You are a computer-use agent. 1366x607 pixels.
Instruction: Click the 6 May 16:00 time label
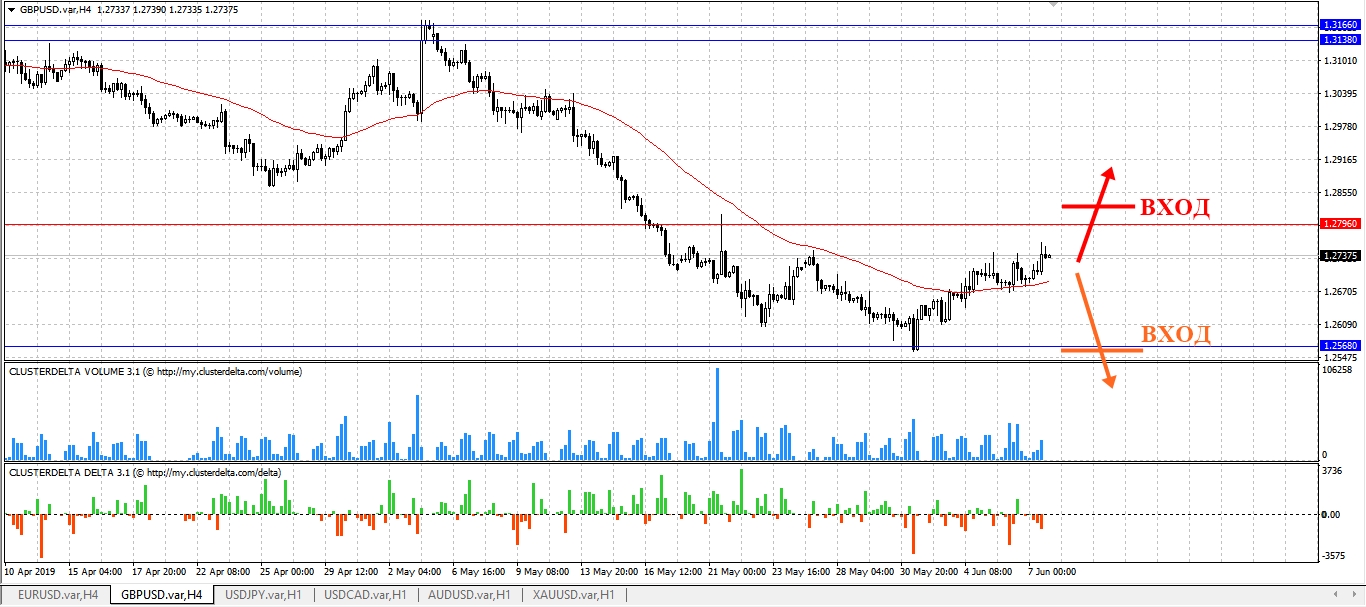click(x=481, y=571)
